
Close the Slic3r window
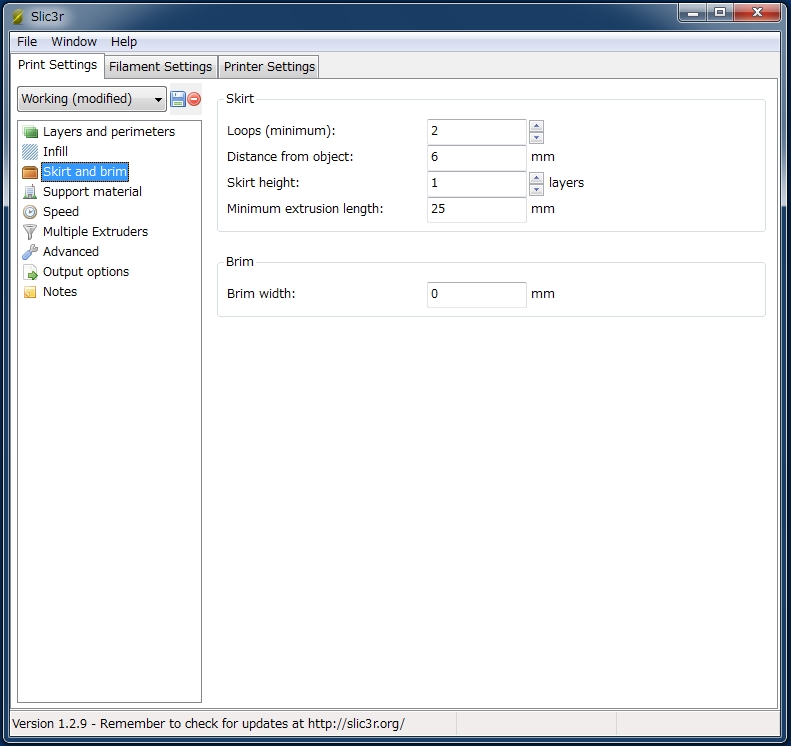[x=757, y=13]
